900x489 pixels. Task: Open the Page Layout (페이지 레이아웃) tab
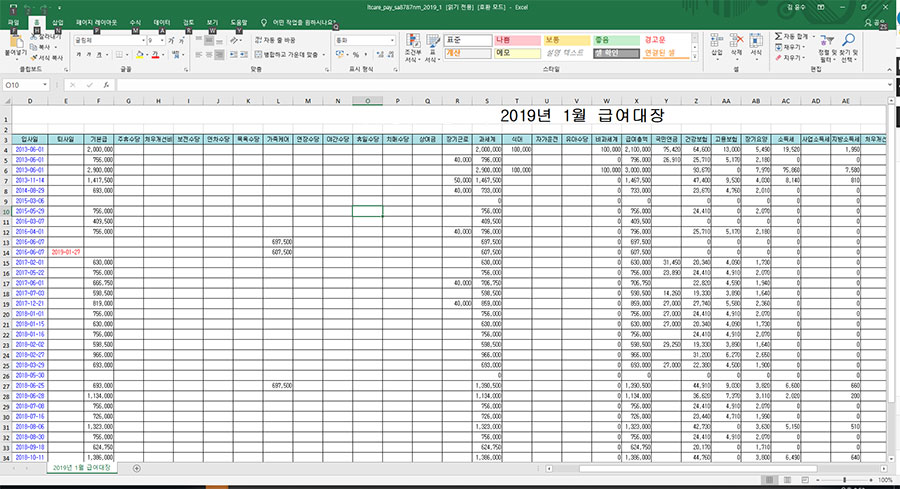click(96, 21)
